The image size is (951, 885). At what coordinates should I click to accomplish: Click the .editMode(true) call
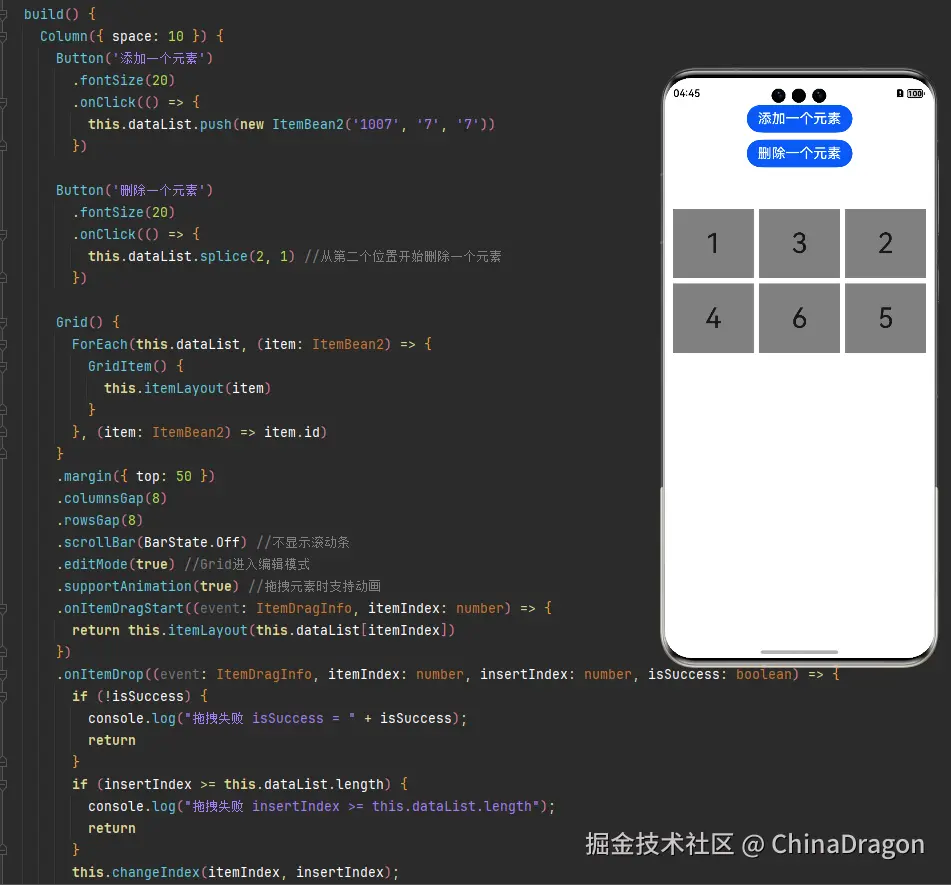pos(116,565)
